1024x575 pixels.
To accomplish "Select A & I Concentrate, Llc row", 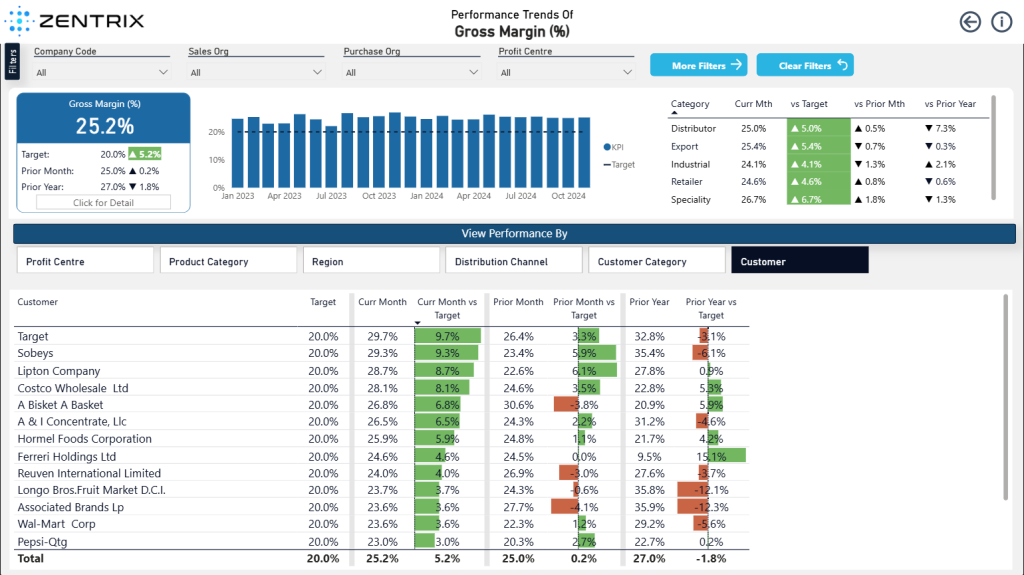I will (381, 421).
